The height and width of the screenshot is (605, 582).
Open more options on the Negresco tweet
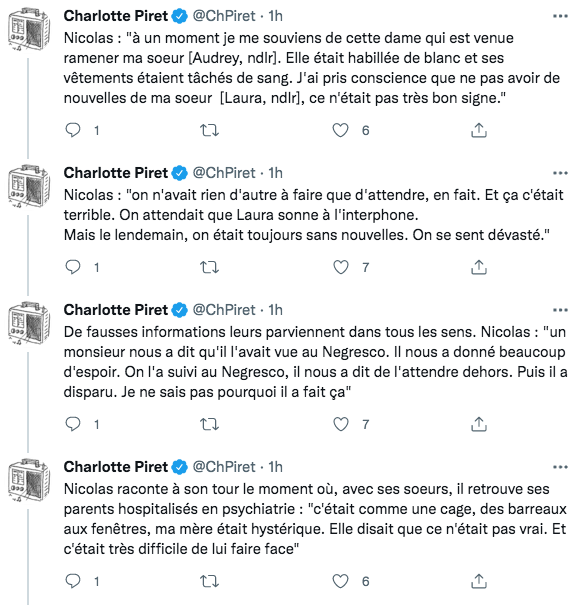click(x=560, y=310)
